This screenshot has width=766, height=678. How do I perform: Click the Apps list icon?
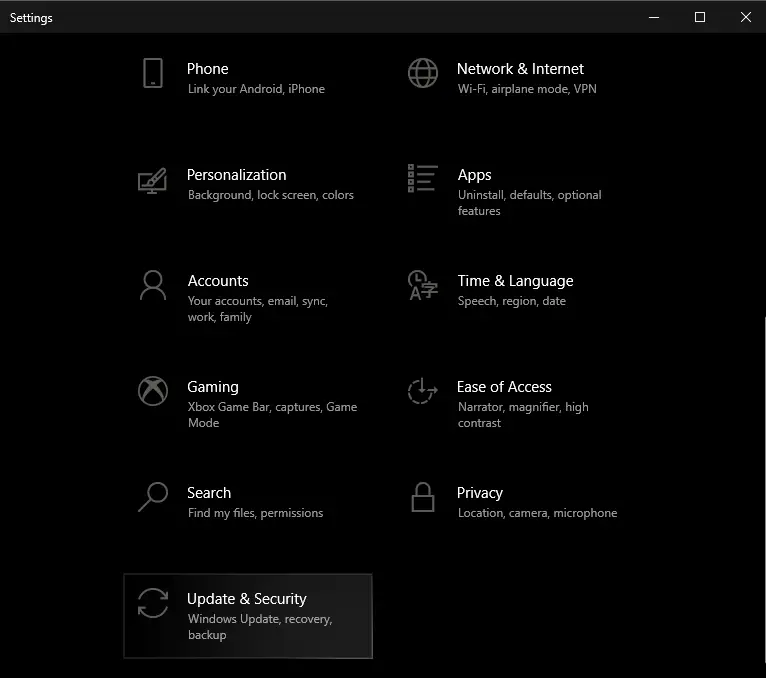click(423, 178)
